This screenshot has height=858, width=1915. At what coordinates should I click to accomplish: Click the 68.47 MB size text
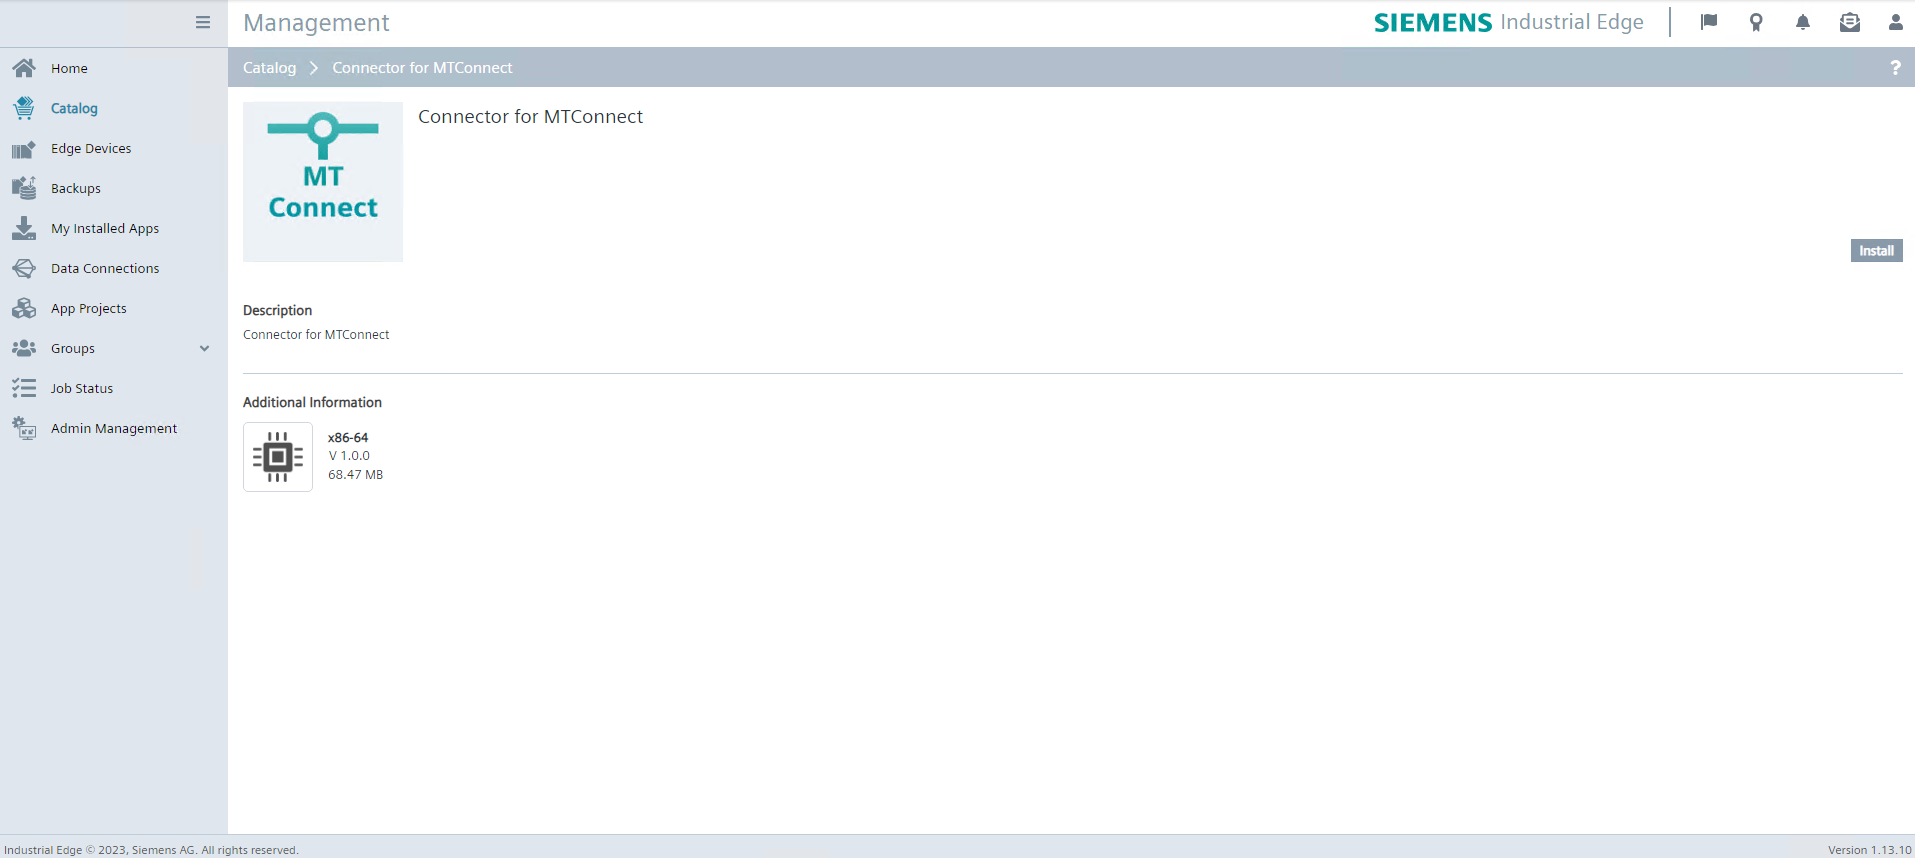pyautogui.click(x=355, y=475)
